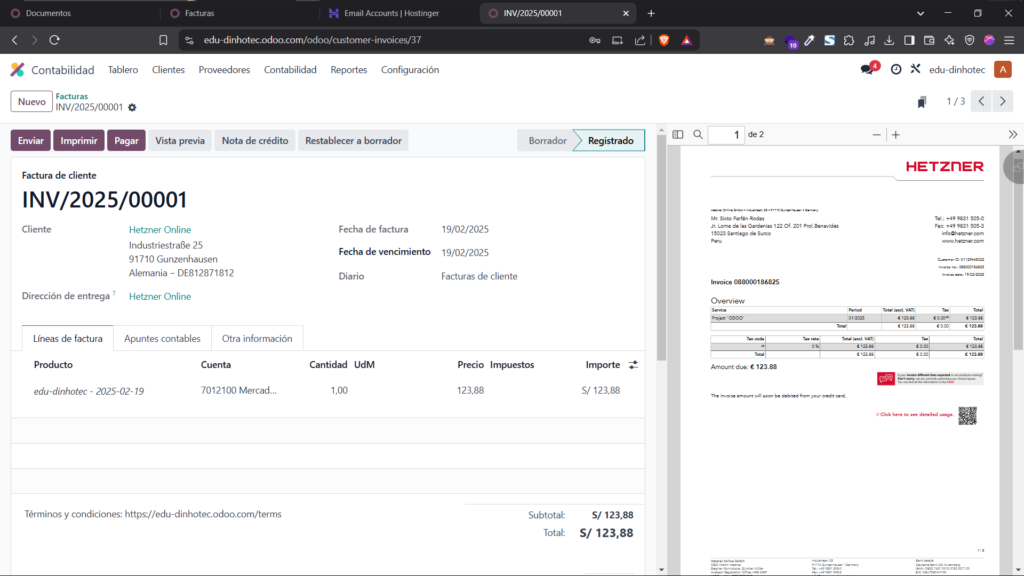
Task: Go to previous record arrow
Action: [x=981, y=101]
